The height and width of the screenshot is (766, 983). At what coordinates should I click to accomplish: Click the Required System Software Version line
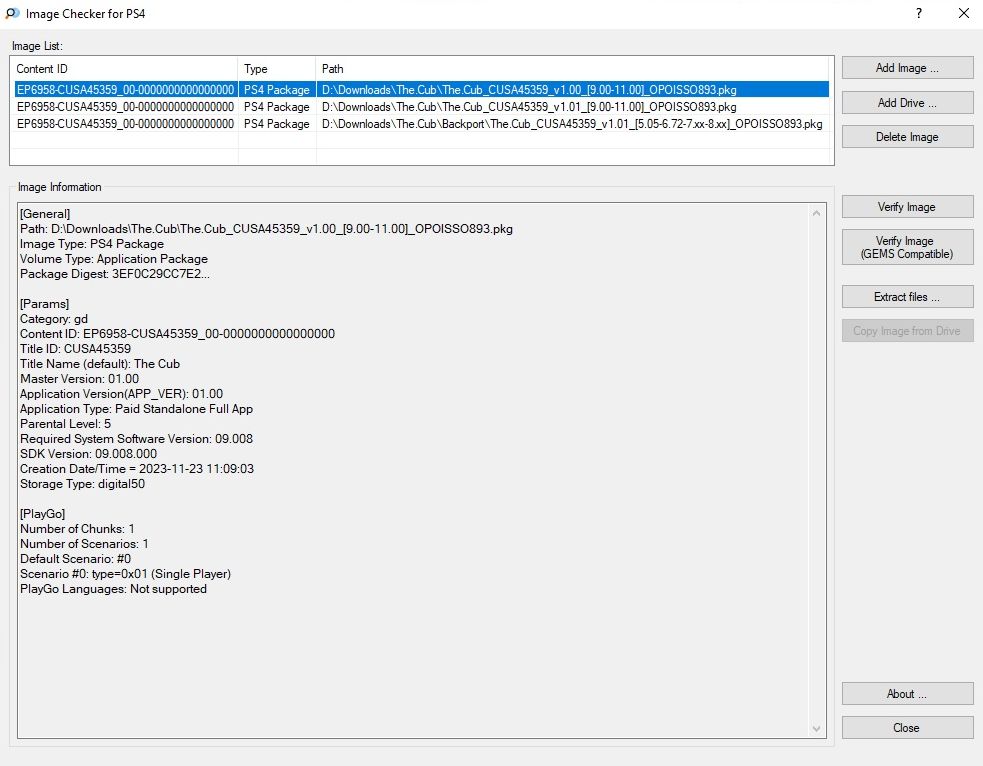coord(136,439)
